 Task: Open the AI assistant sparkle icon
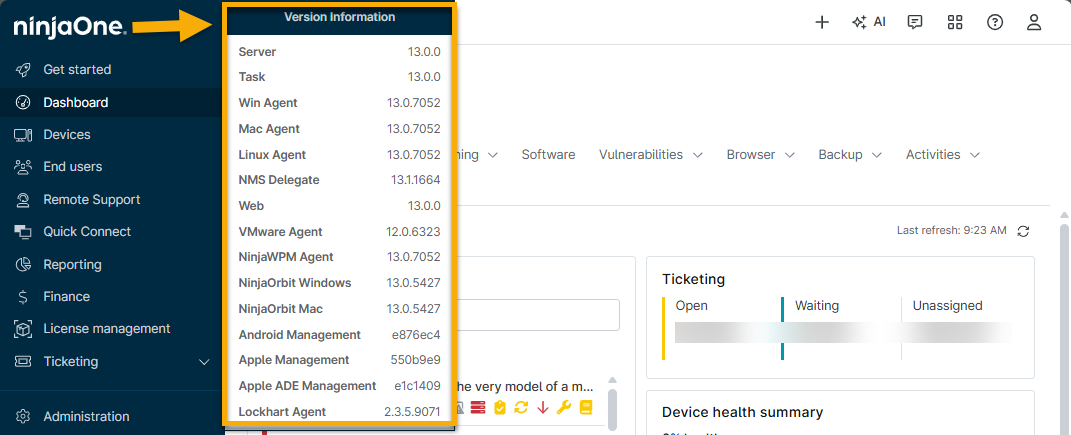(869, 22)
